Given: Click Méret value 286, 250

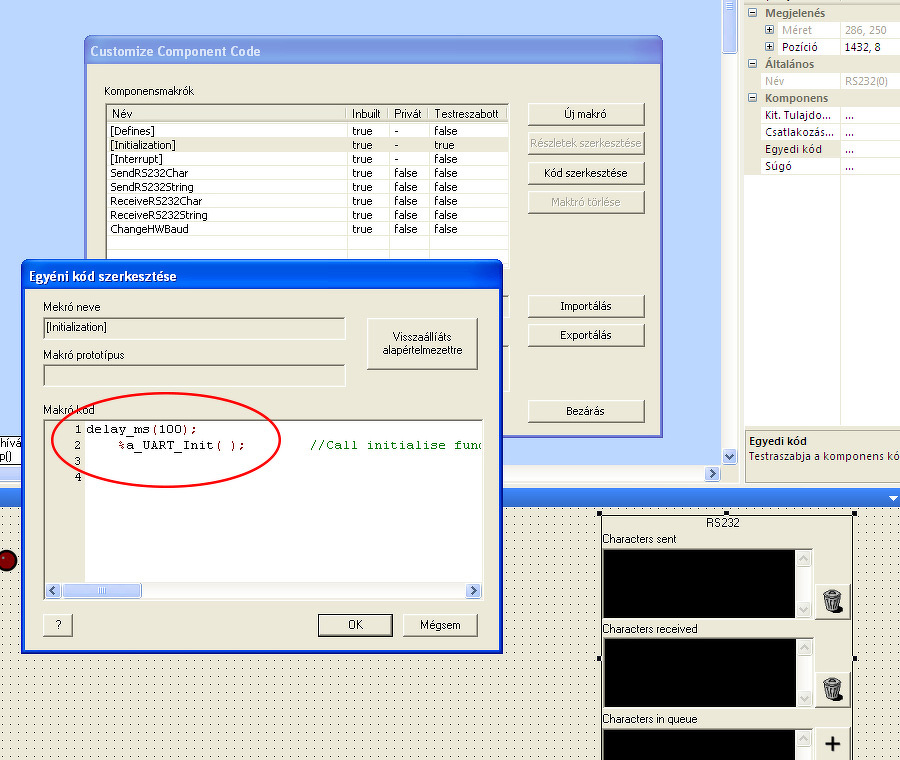Looking at the screenshot, I should tap(866, 30).
